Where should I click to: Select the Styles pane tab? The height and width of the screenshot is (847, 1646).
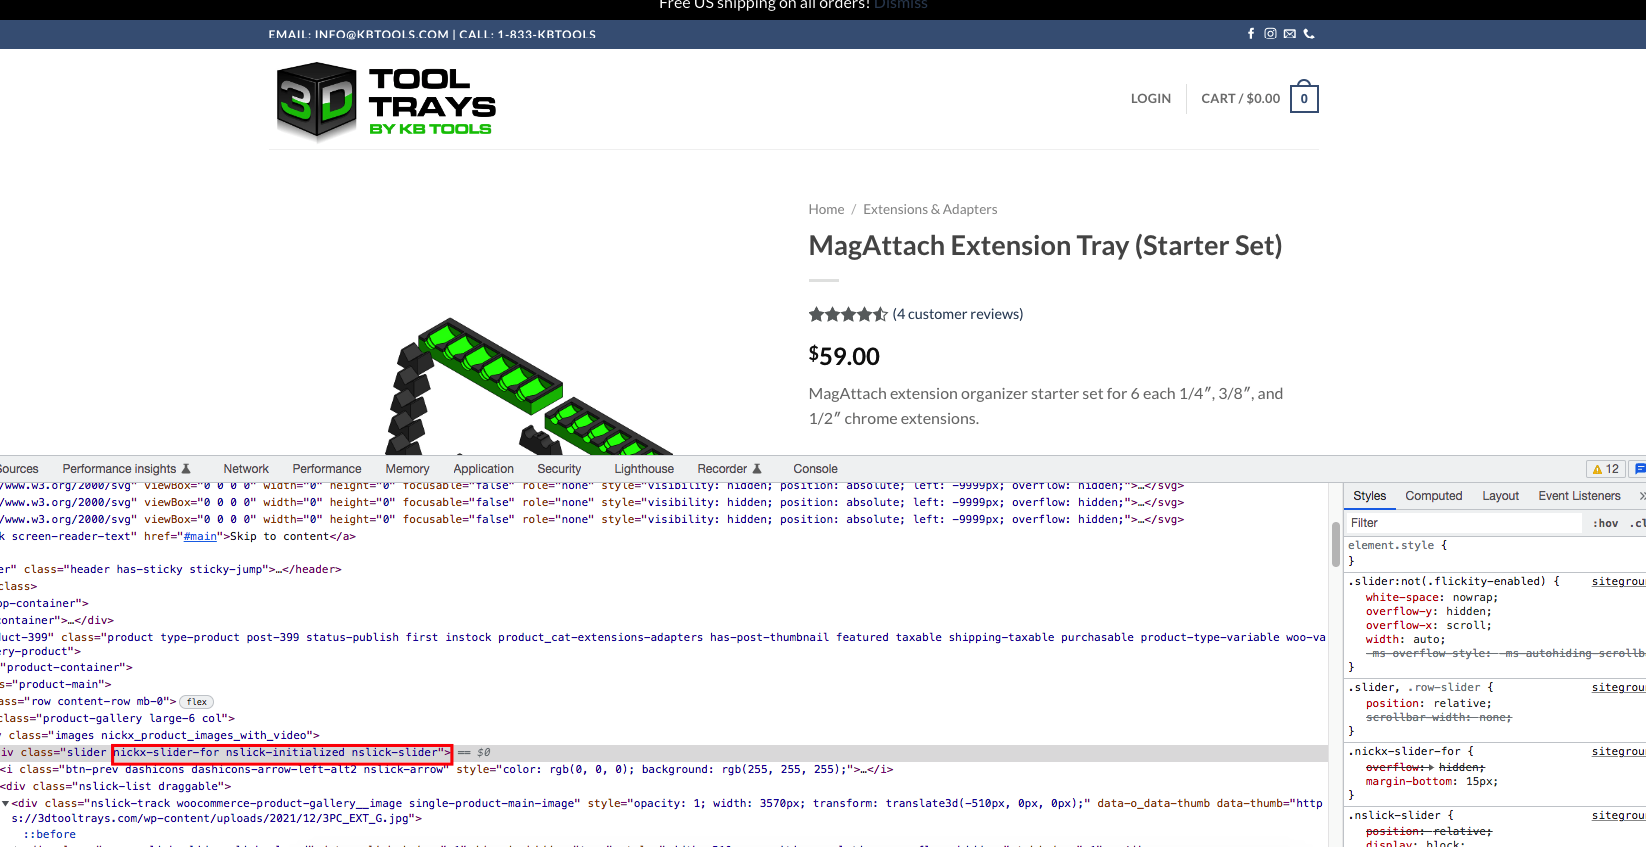coord(1369,496)
